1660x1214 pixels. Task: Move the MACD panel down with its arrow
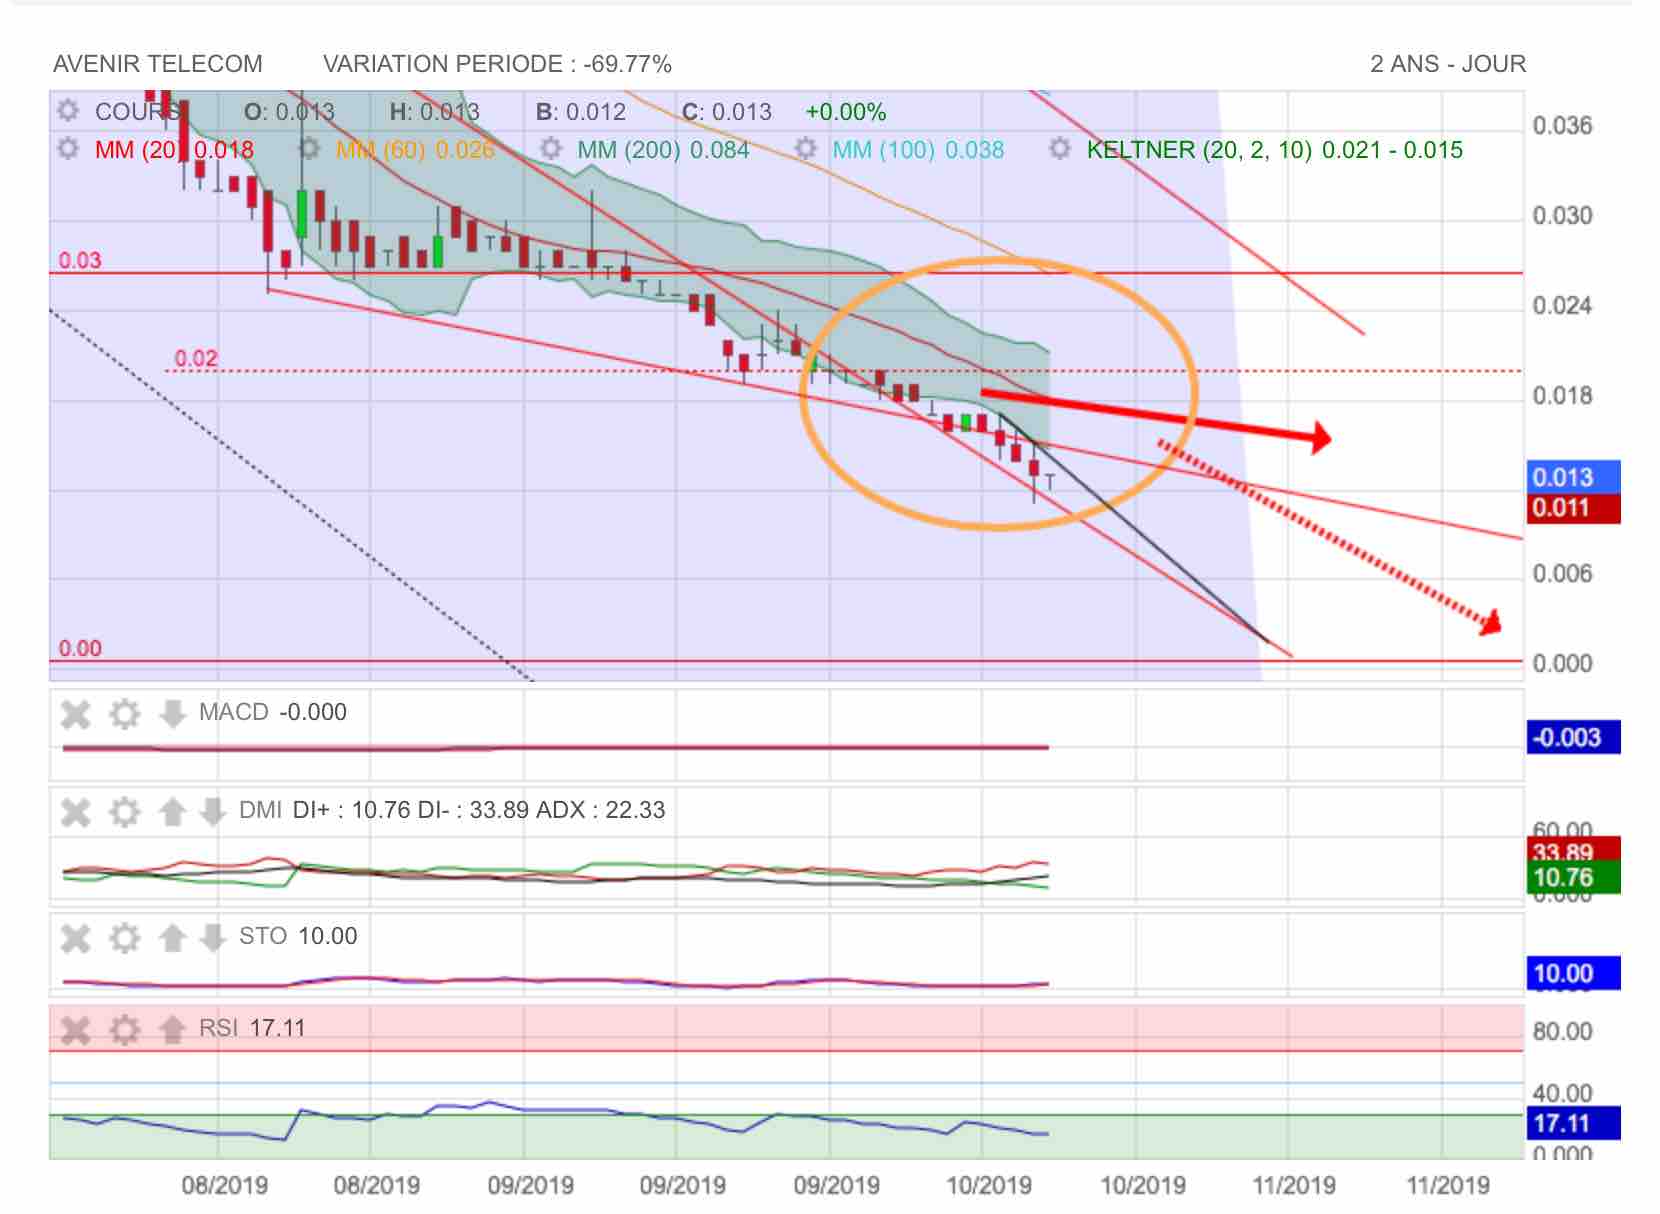pyautogui.click(x=172, y=714)
